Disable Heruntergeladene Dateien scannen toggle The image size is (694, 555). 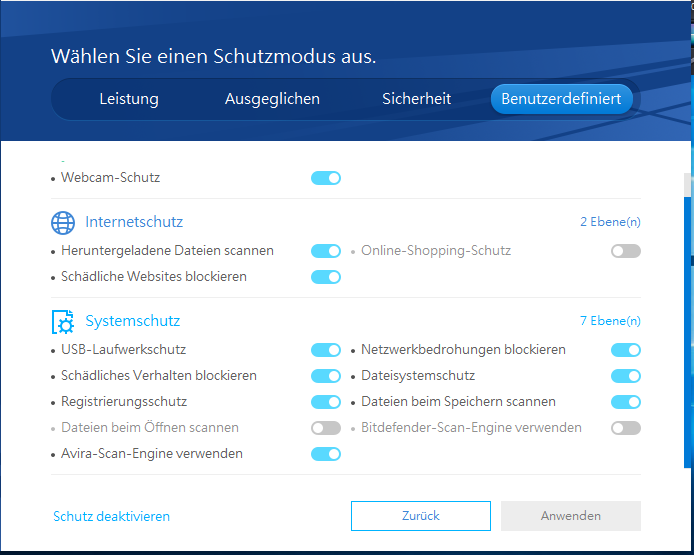point(326,251)
